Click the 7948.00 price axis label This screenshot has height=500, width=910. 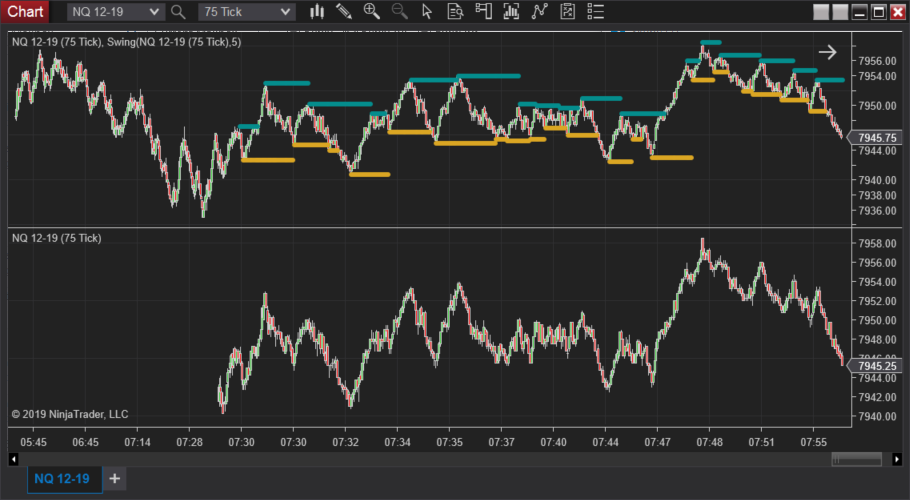pos(877,339)
